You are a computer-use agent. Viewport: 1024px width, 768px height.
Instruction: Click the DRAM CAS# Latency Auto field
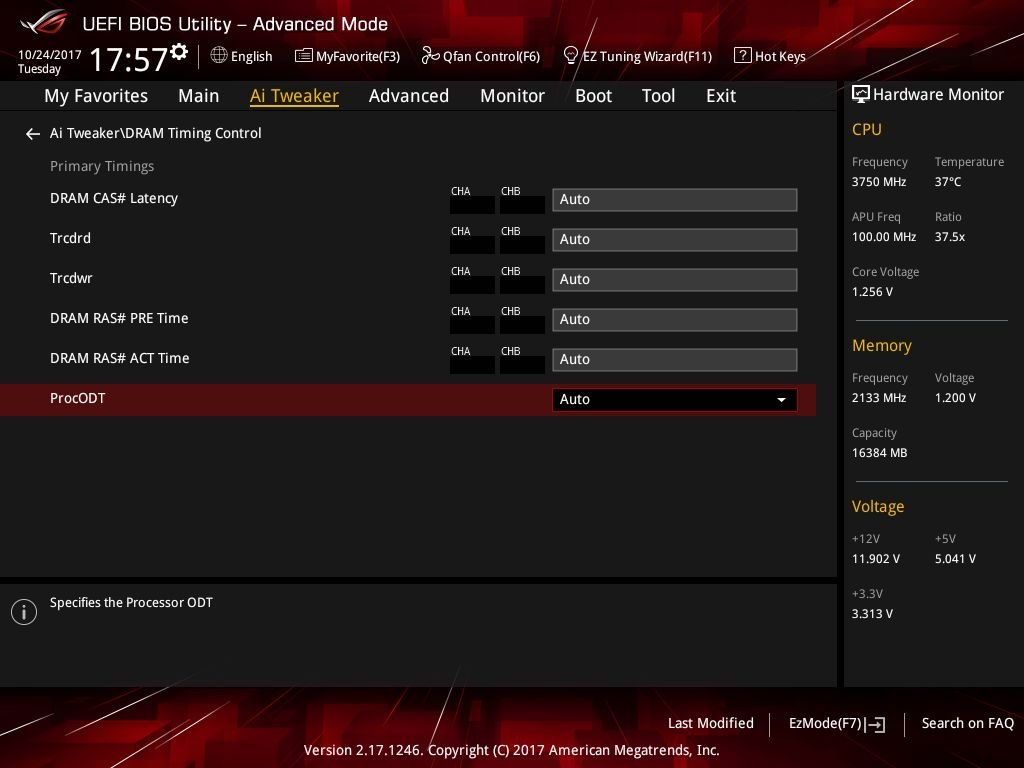coord(675,200)
